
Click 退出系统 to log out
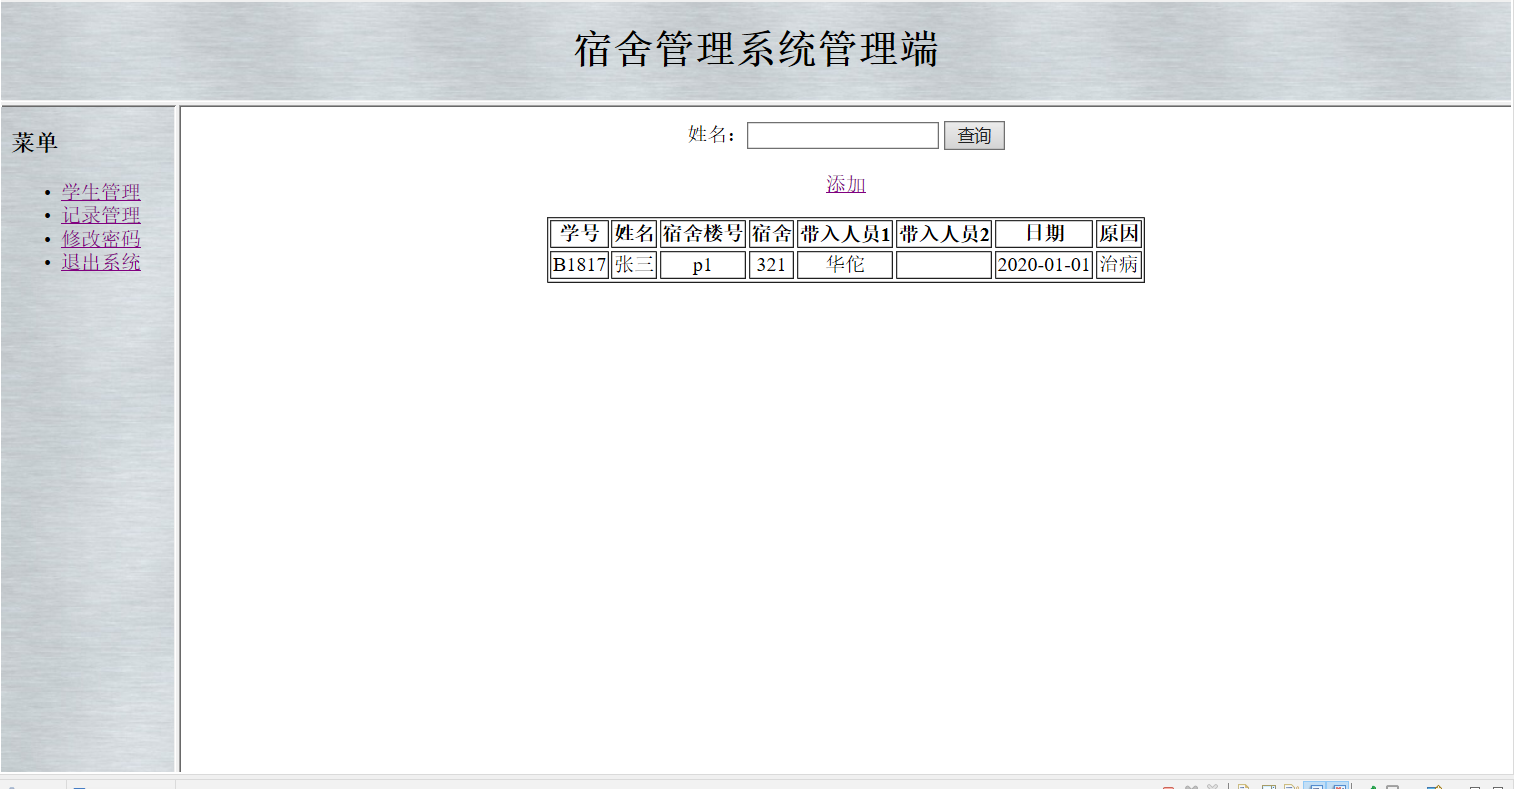tap(100, 261)
